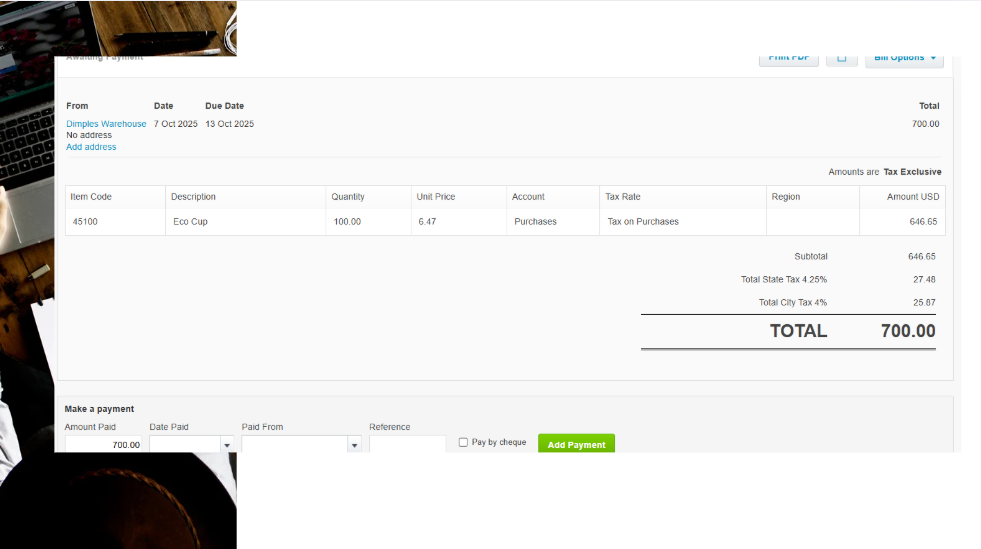
Task: Click the copy icon button beside Print PDF
Action: 841,60
